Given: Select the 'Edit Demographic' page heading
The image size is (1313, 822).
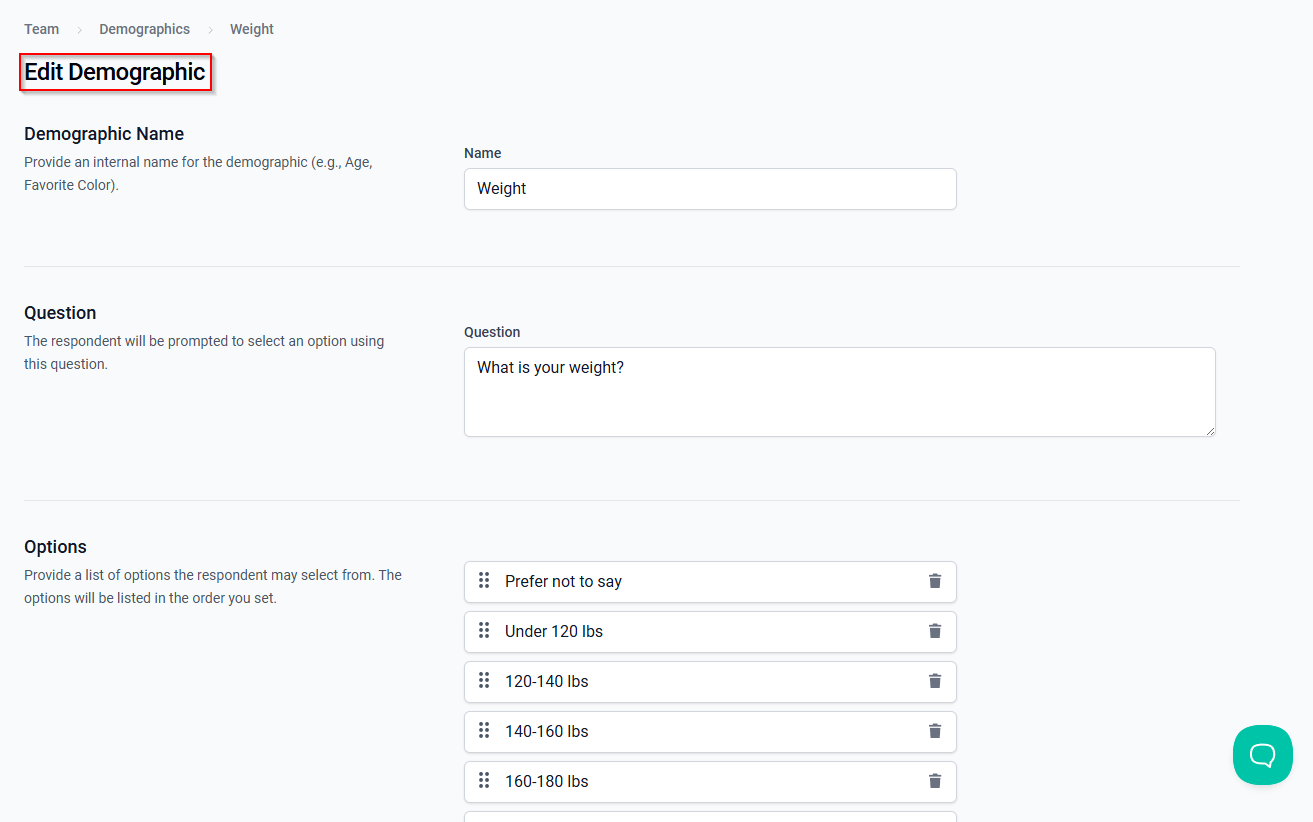Looking at the screenshot, I should 115,72.
